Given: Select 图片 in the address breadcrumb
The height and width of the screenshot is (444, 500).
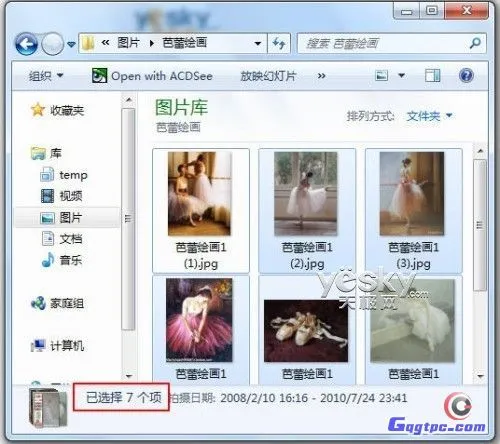Looking at the screenshot, I should coord(128,43).
